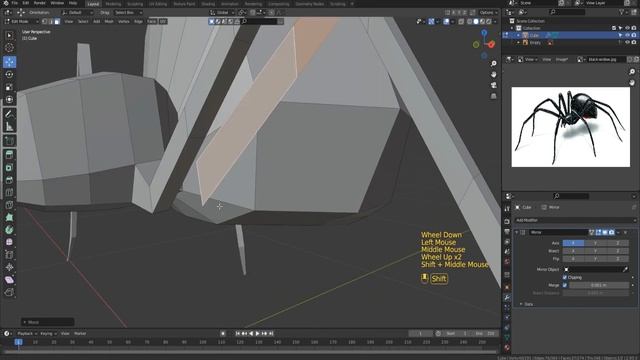Click the red X axis on navigation gizmo
The width and height of the screenshot is (640, 360).
click(491, 44)
